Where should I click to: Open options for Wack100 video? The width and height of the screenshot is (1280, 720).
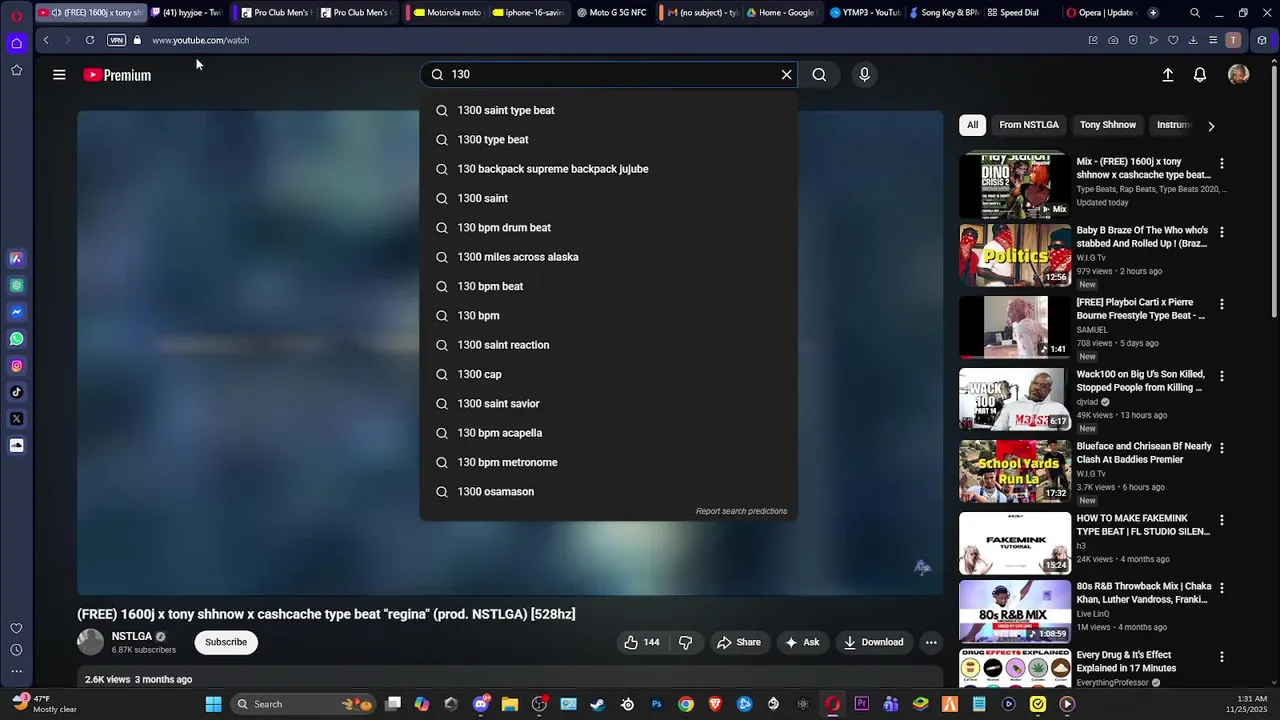tap(1221, 376)
